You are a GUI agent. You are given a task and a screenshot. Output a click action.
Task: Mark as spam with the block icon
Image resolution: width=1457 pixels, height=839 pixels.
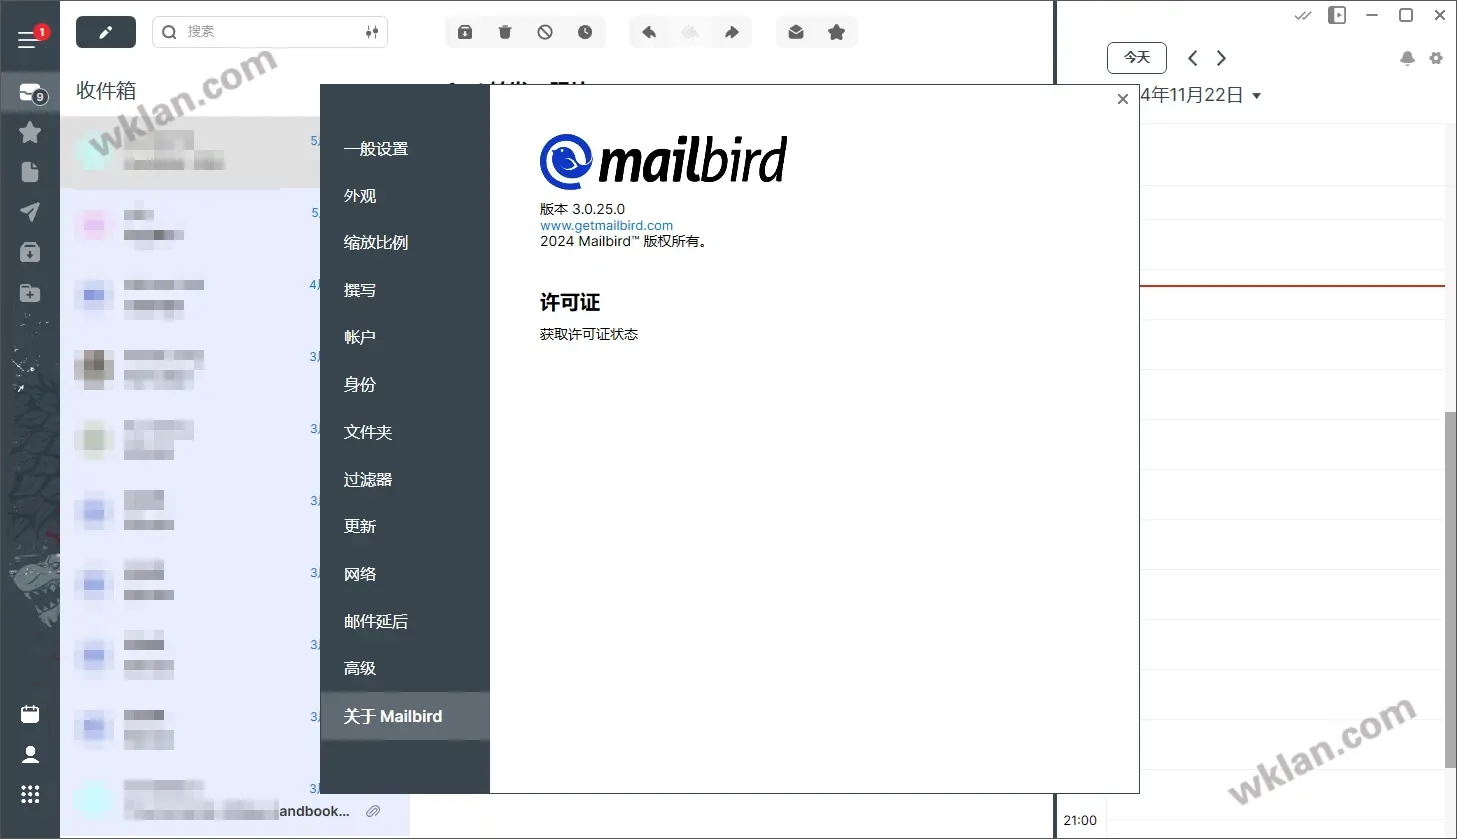[x=545, y=32]
